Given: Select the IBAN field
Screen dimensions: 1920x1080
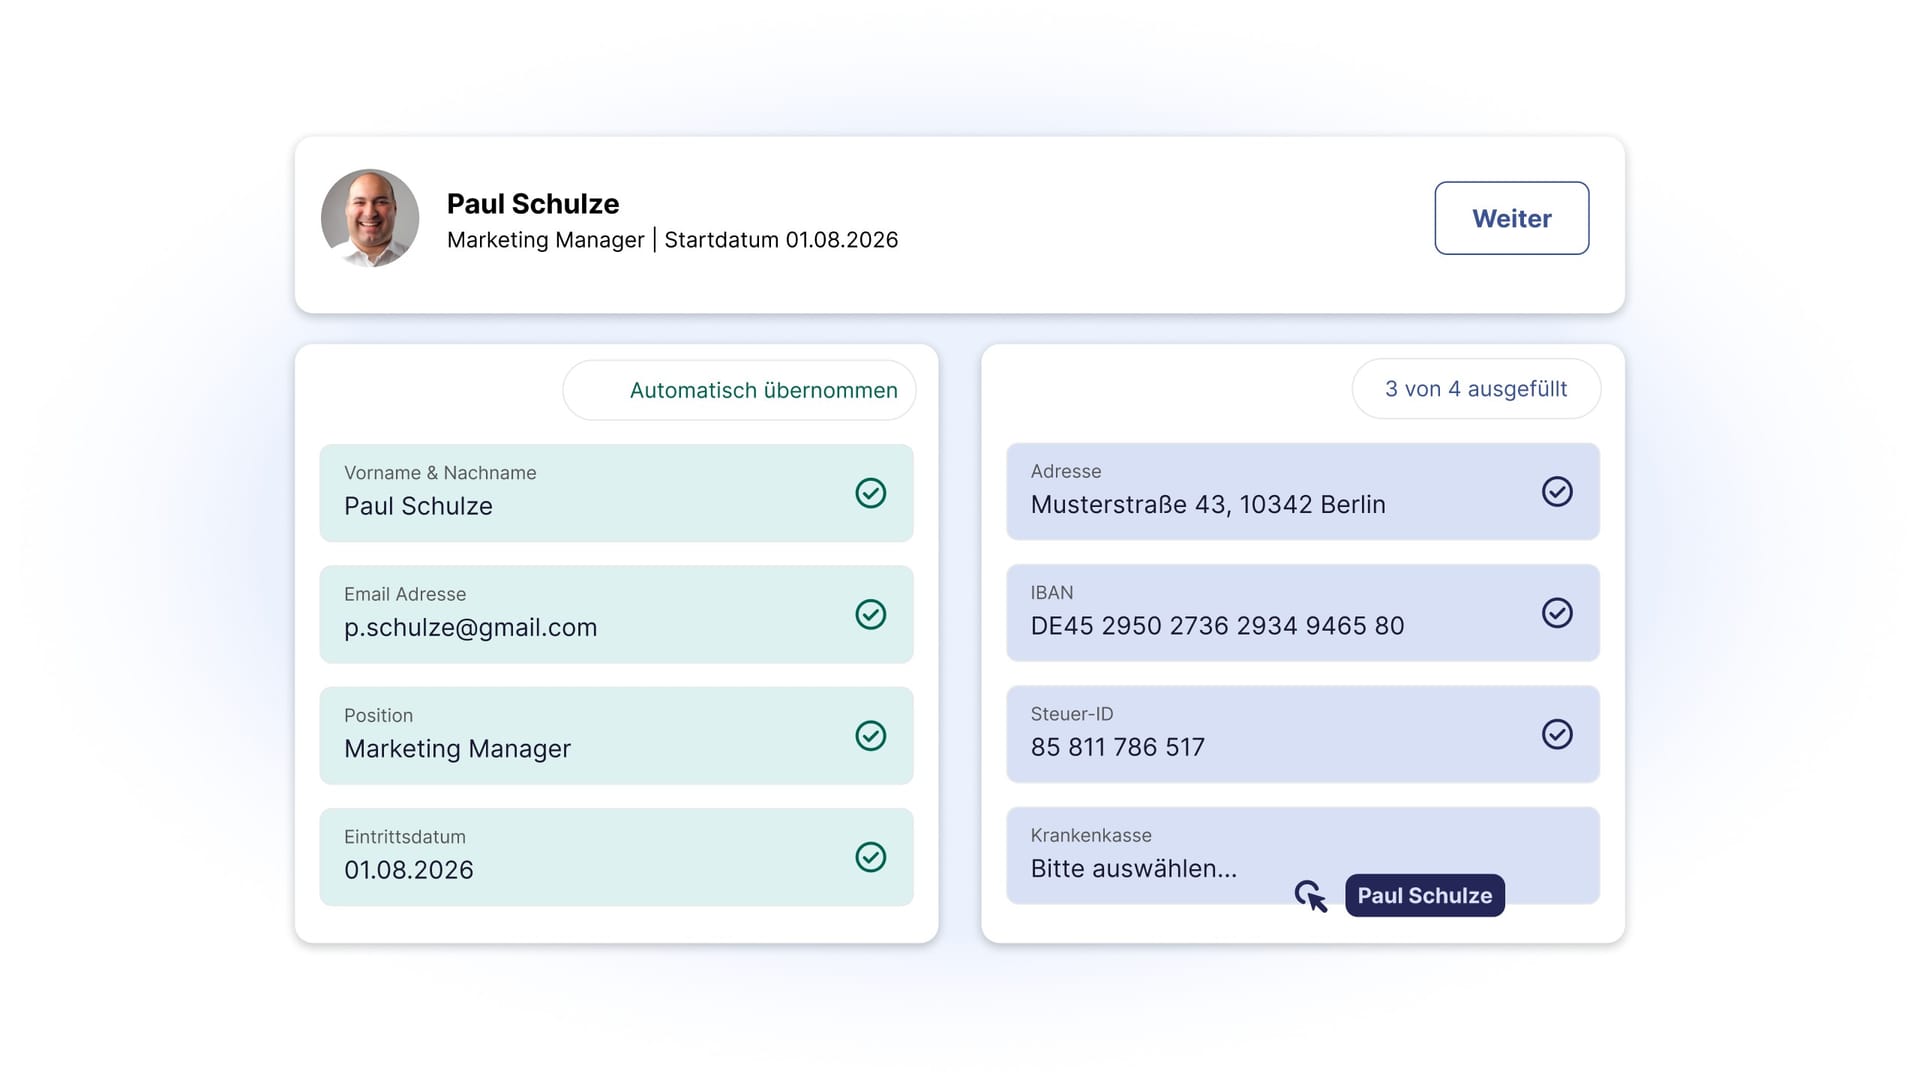Looking at the screenshot, I should point(1302,613).
